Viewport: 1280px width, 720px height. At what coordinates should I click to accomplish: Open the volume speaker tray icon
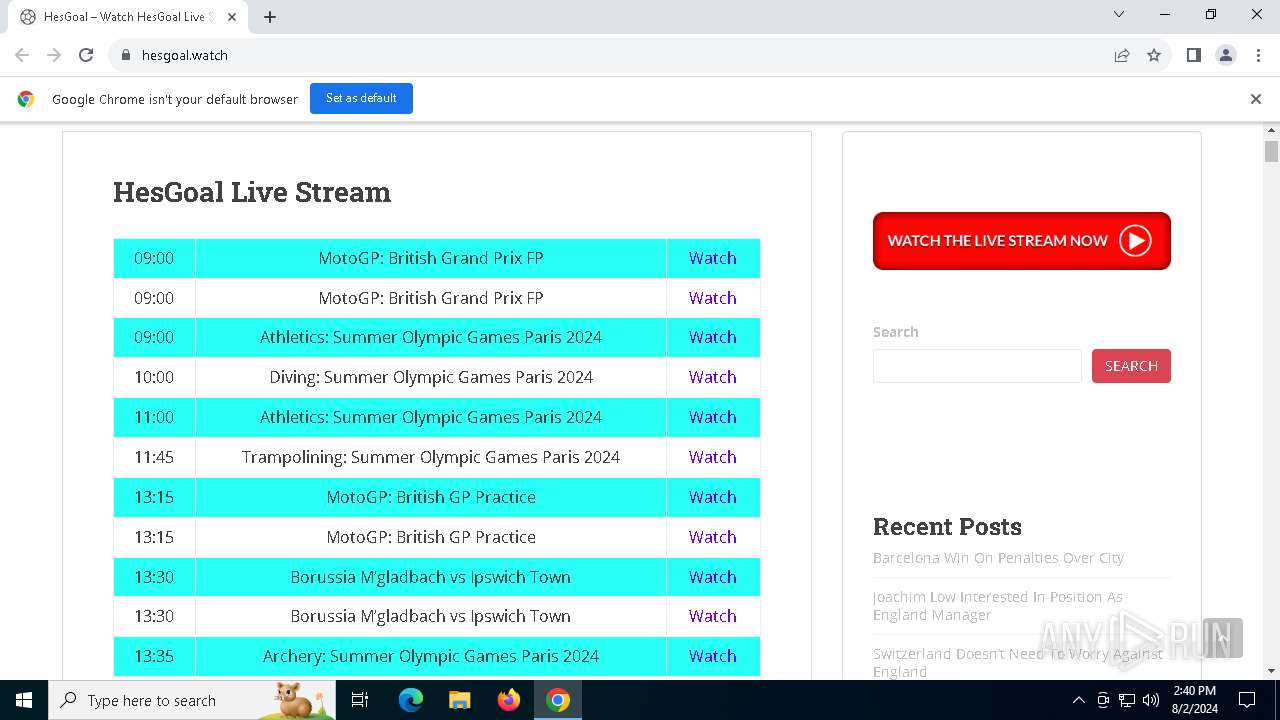point(1151,700)
